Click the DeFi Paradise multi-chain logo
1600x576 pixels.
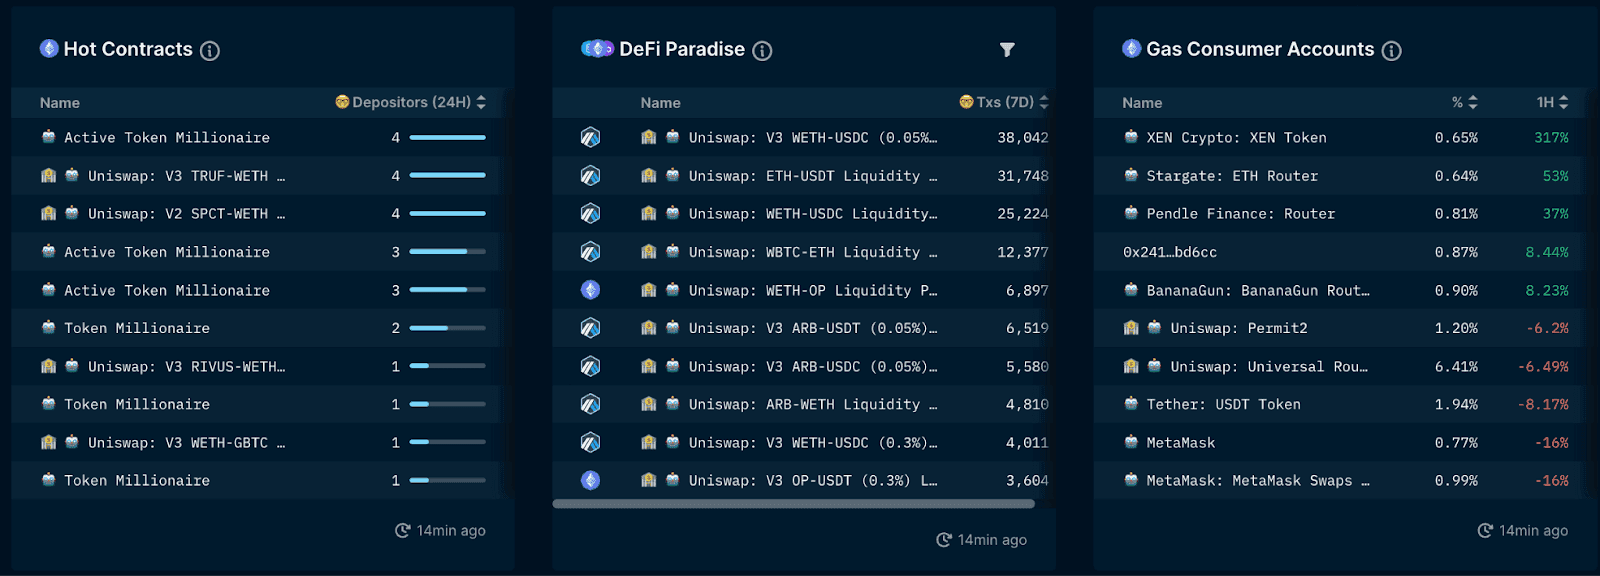click(x=597, y=48)
